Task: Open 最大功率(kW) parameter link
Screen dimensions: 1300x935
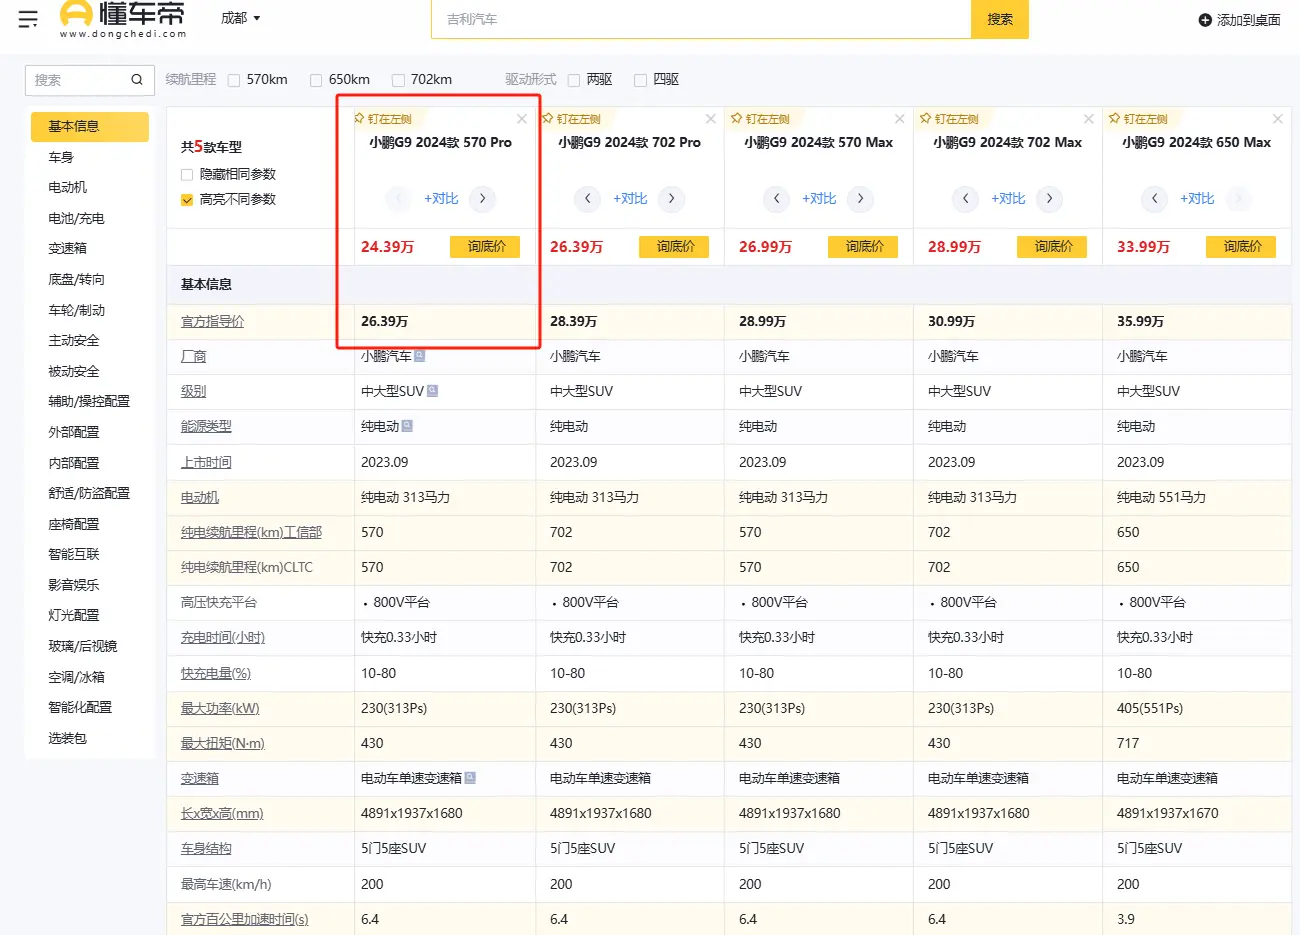Action: [x=220, y=708]
